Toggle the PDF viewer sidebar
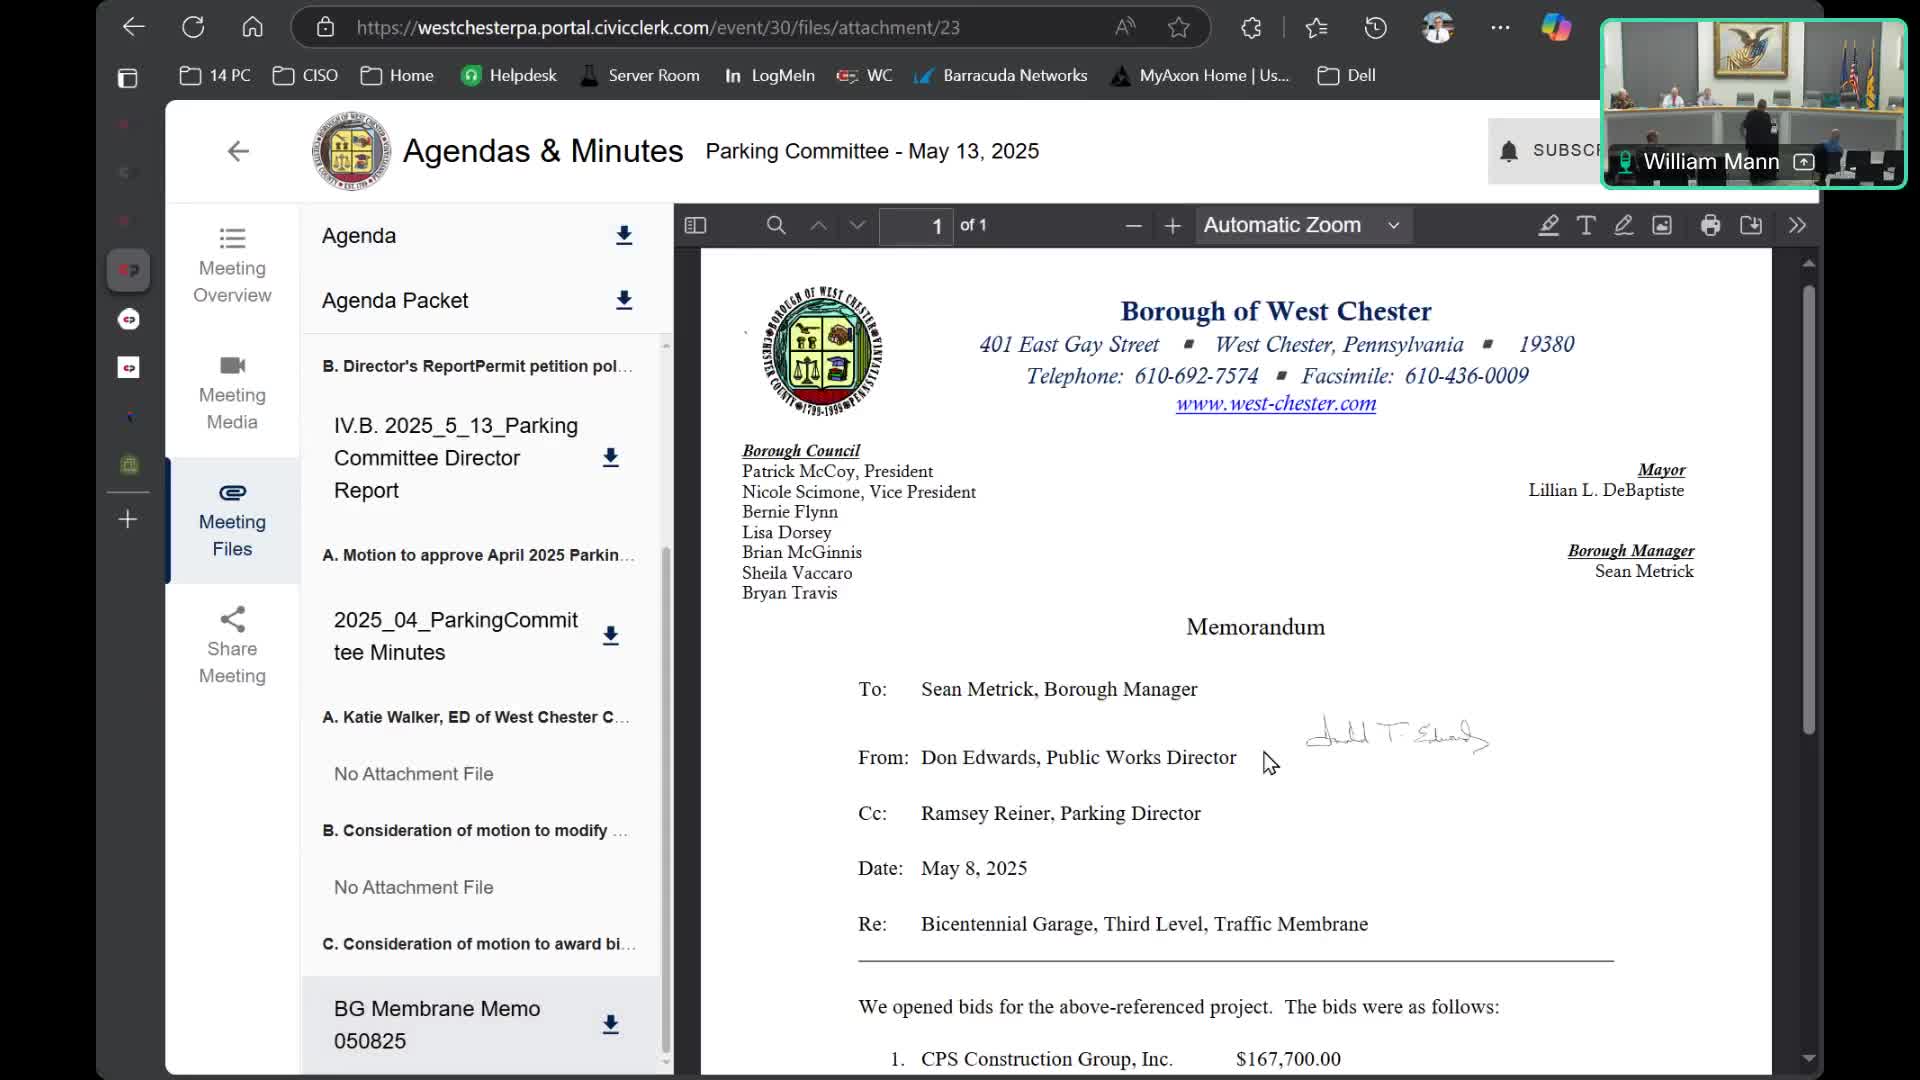This screenshot has width=1920, height=1080. (695, 226)
